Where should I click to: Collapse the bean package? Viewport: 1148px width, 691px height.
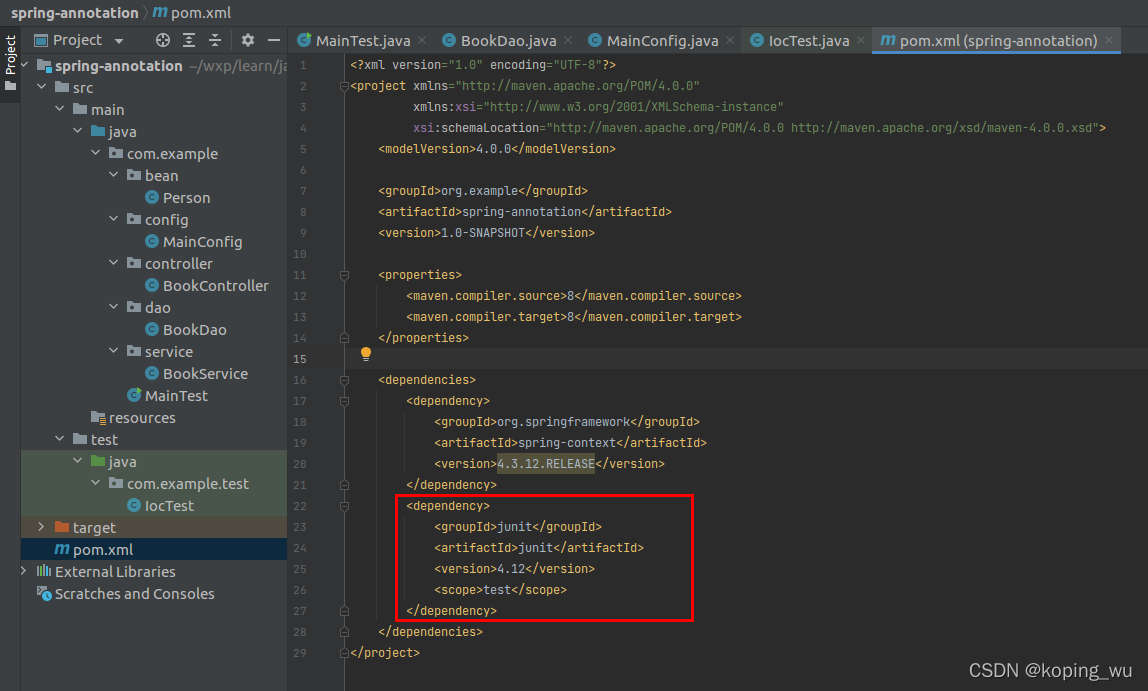[113, 175]
